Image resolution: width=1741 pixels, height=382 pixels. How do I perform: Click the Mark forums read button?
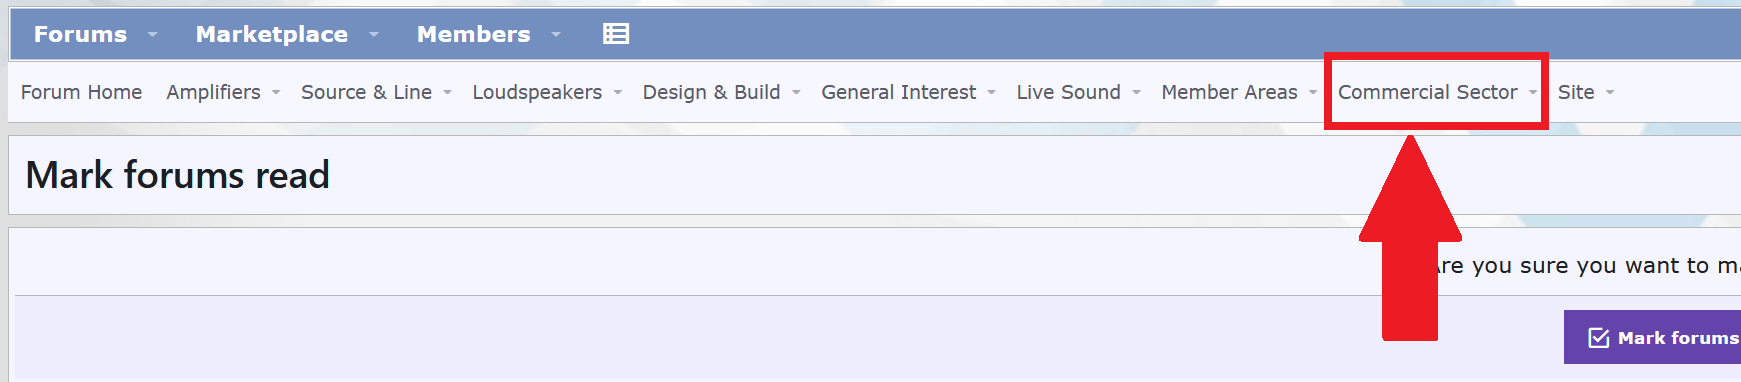click(x=1653, y=337)
